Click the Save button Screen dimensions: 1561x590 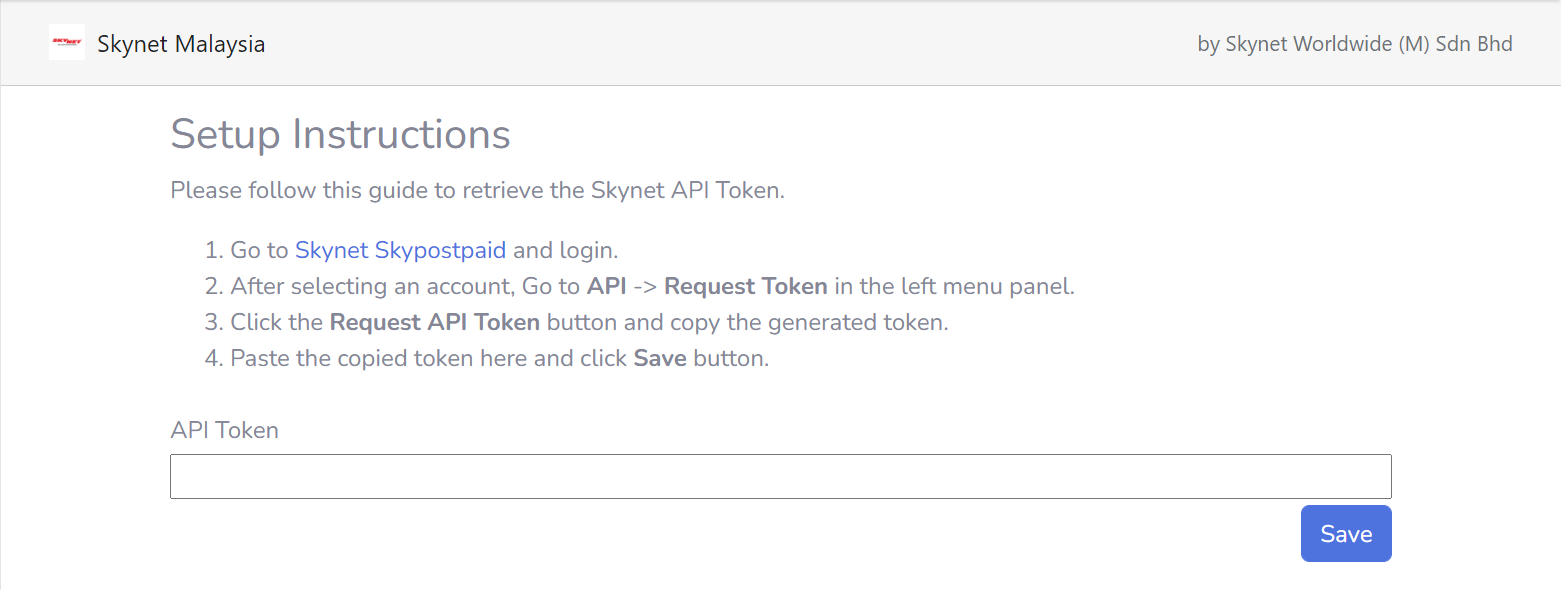click(x=1345, y=533)
